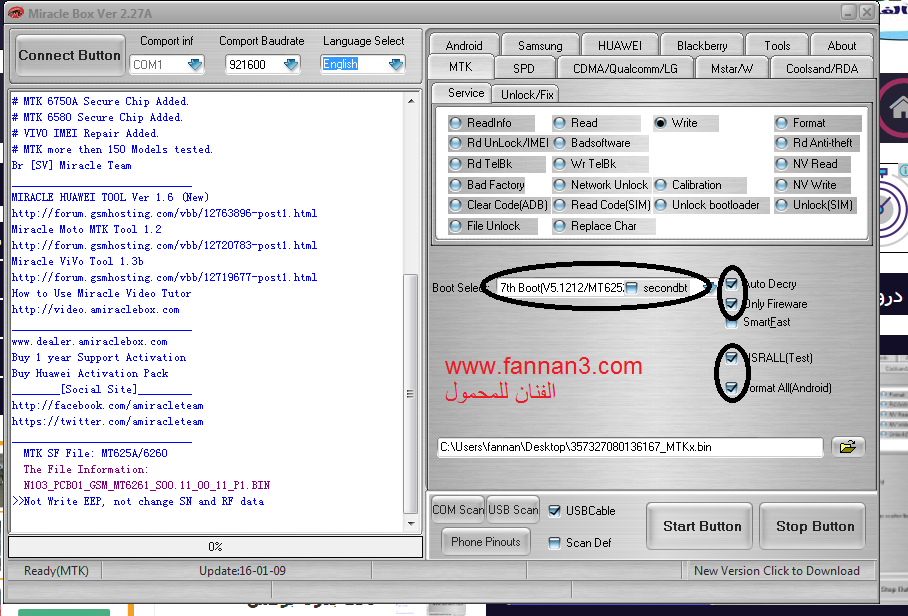Toggle the USRALL(Test) checkbox
This screenshot has width=908, height=616.
(x=731, y=357)
